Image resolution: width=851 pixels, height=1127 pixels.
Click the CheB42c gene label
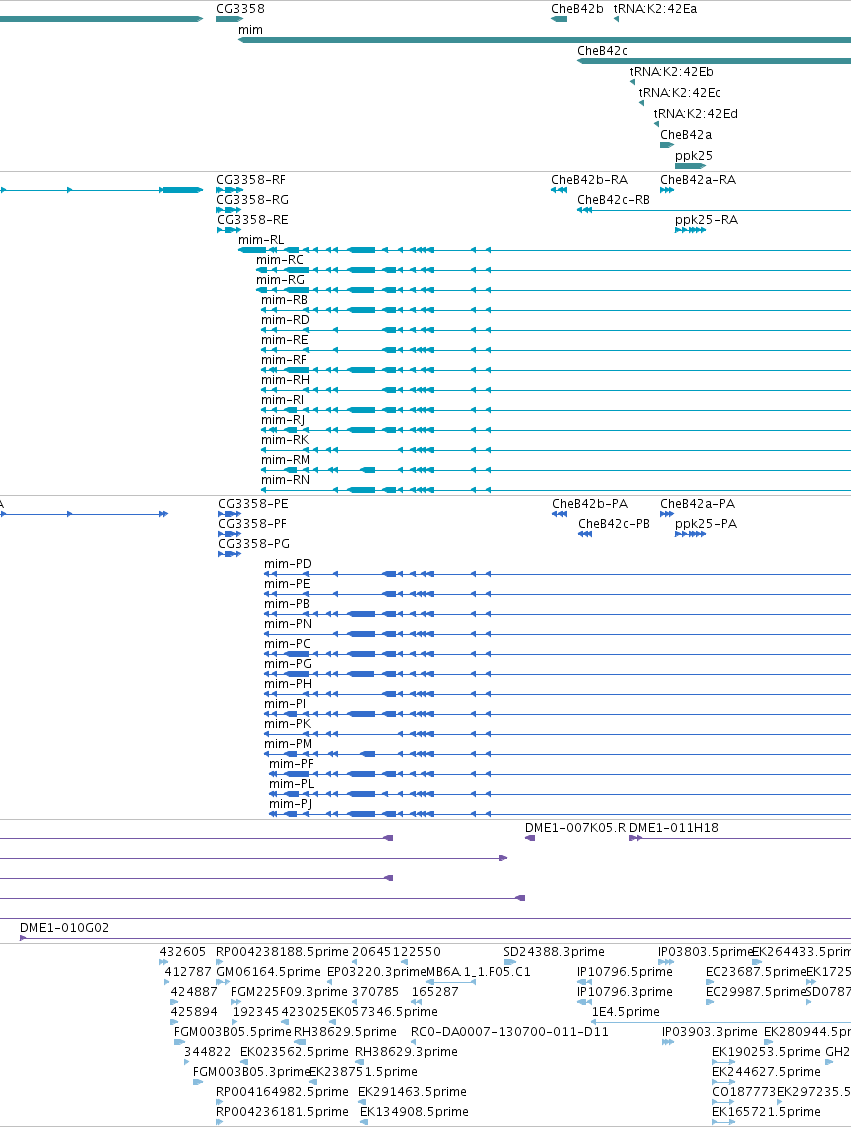[x=602, y=50]
